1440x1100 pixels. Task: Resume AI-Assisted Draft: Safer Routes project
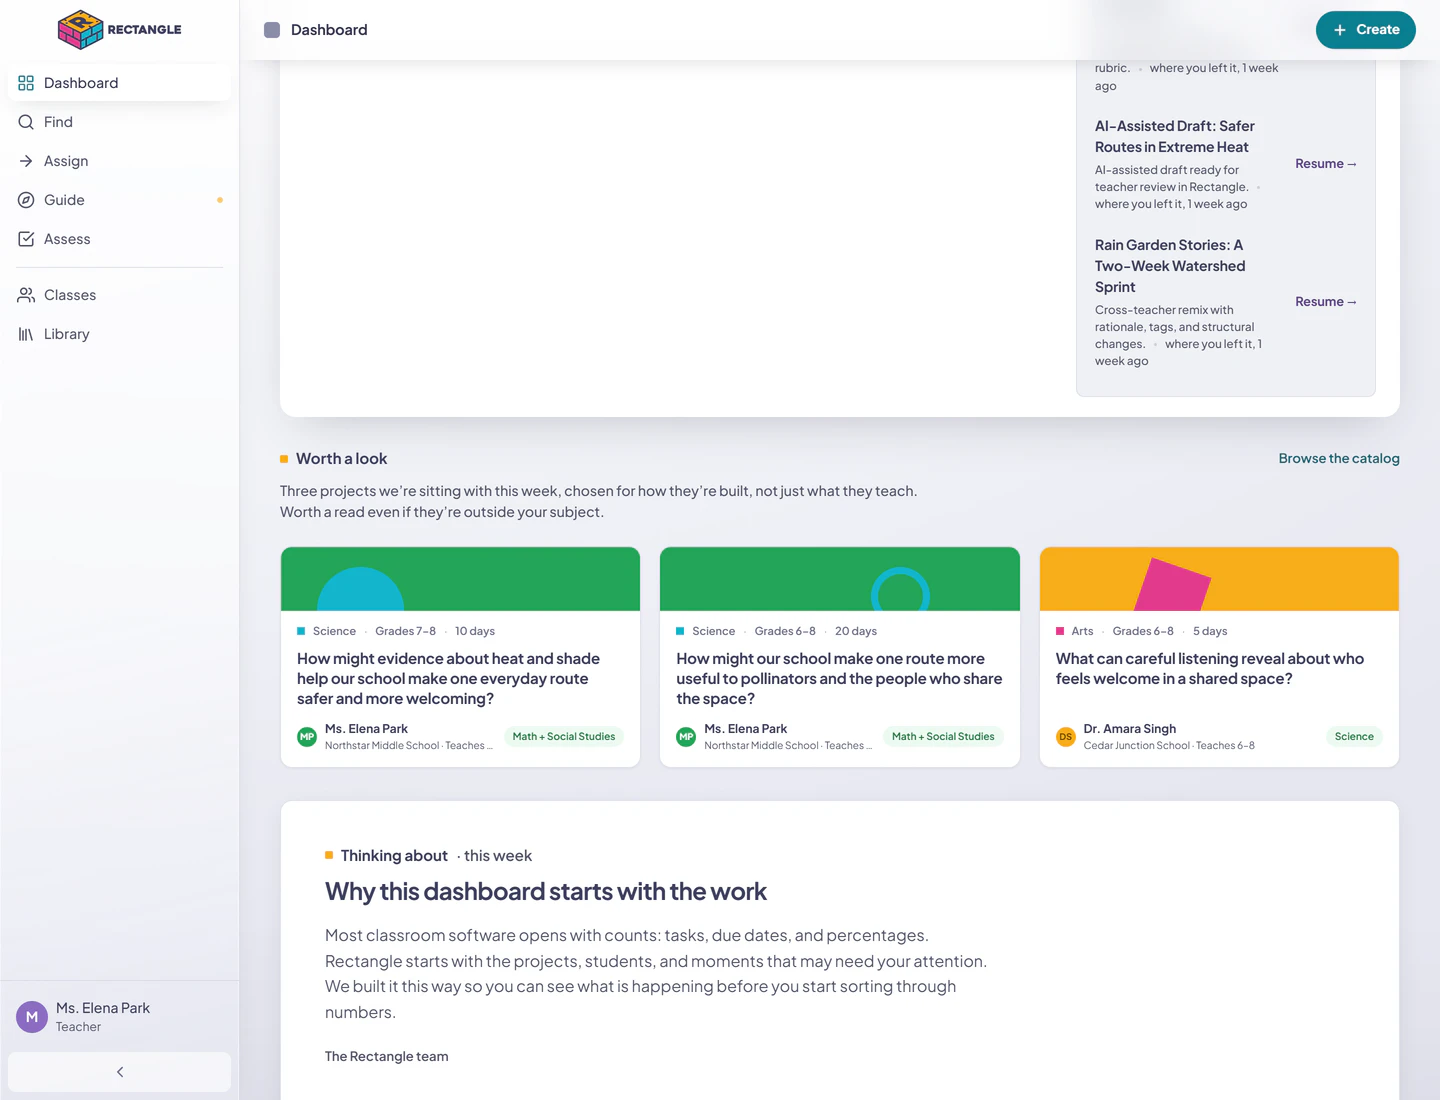click(x=1326, y=164)
